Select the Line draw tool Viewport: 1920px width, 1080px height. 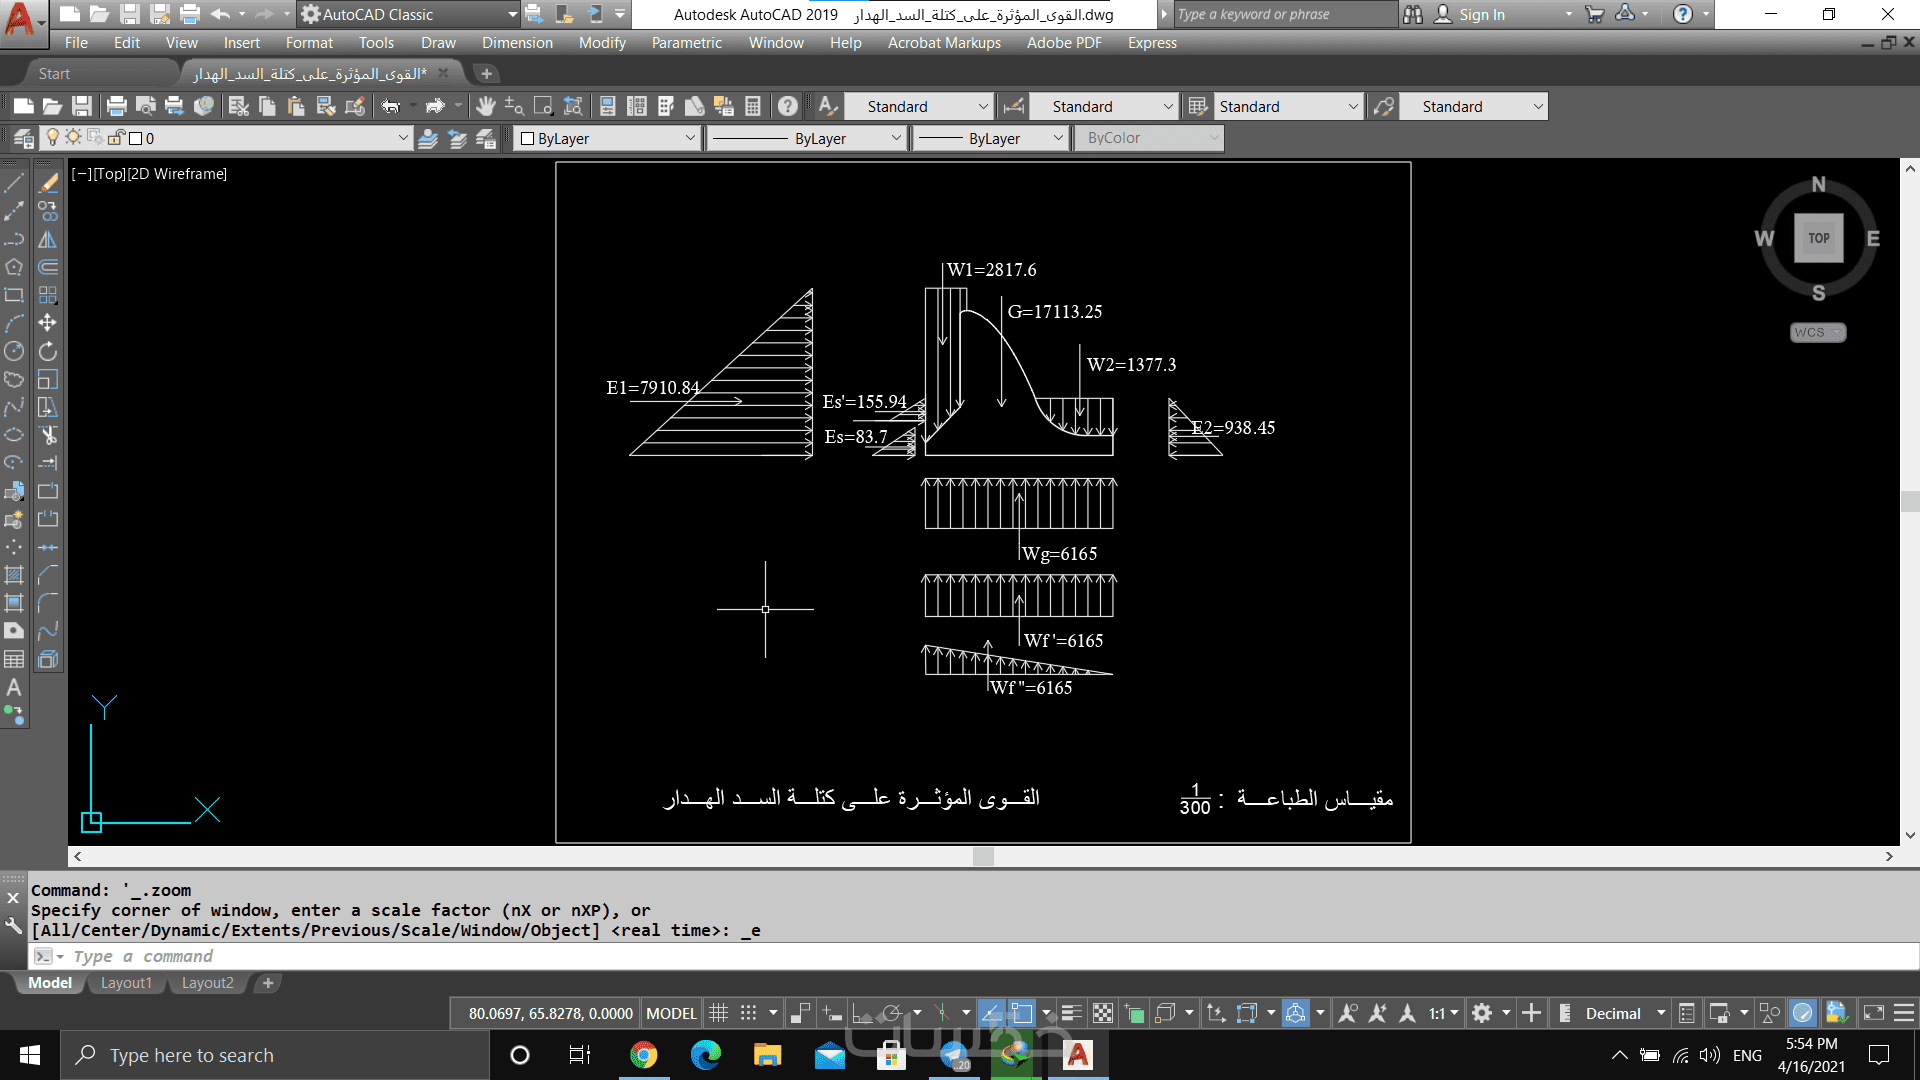(x=14, y=183)
